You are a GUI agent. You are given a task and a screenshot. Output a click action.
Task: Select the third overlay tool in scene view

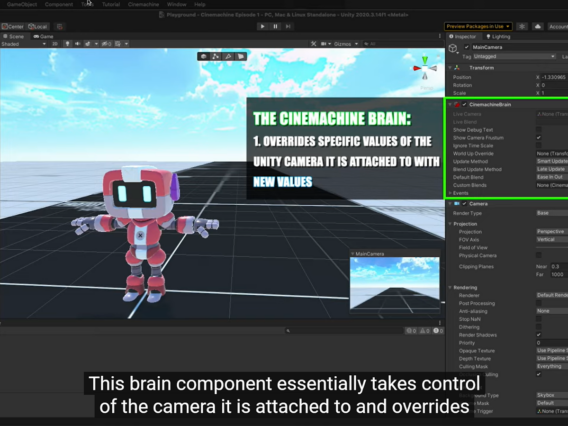click(x=228, y=57)
